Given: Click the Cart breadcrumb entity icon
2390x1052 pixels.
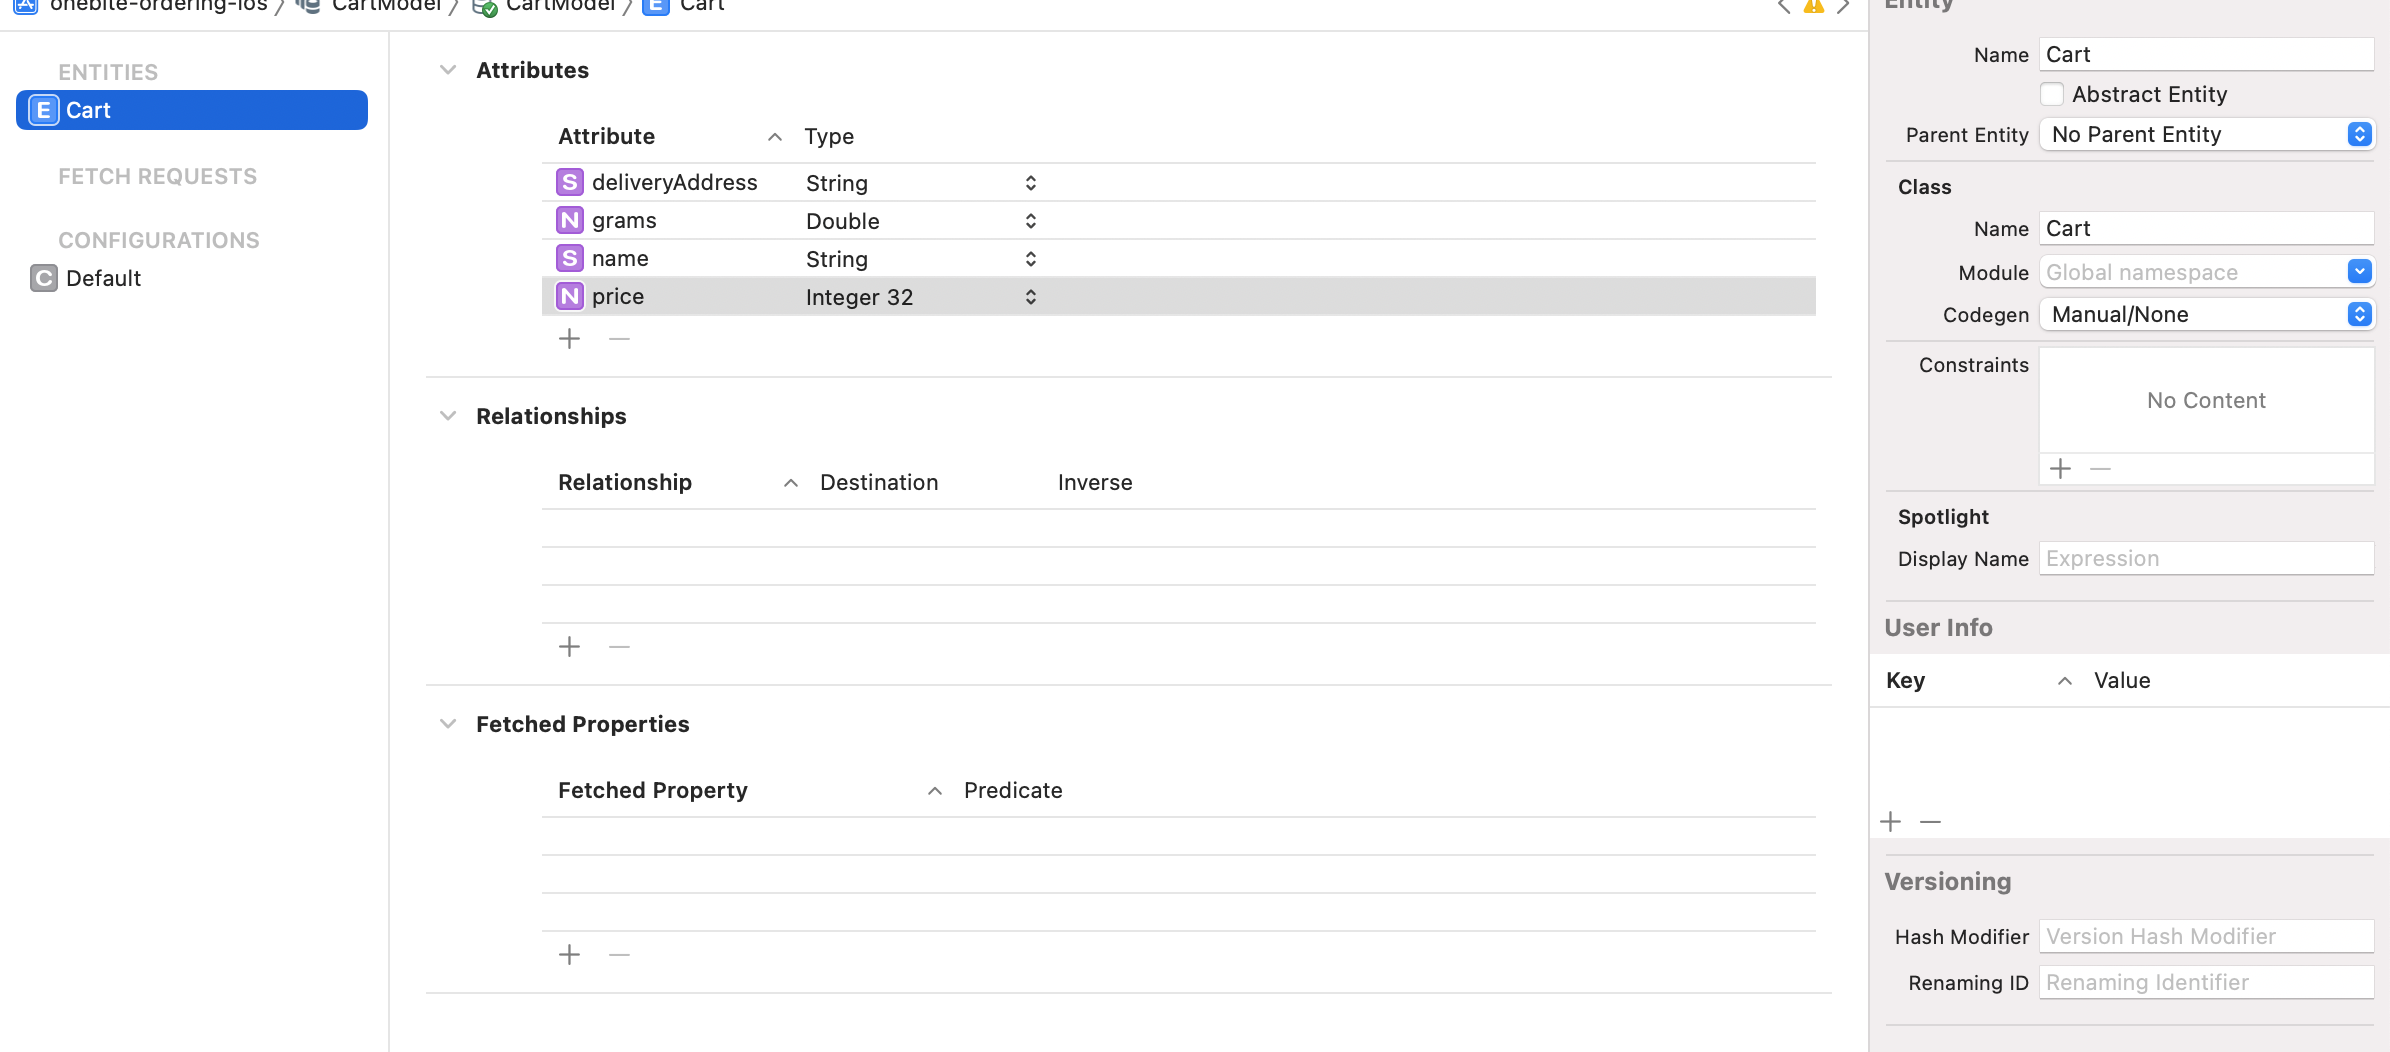Looking at the screenshot, I should coord(655,6).
